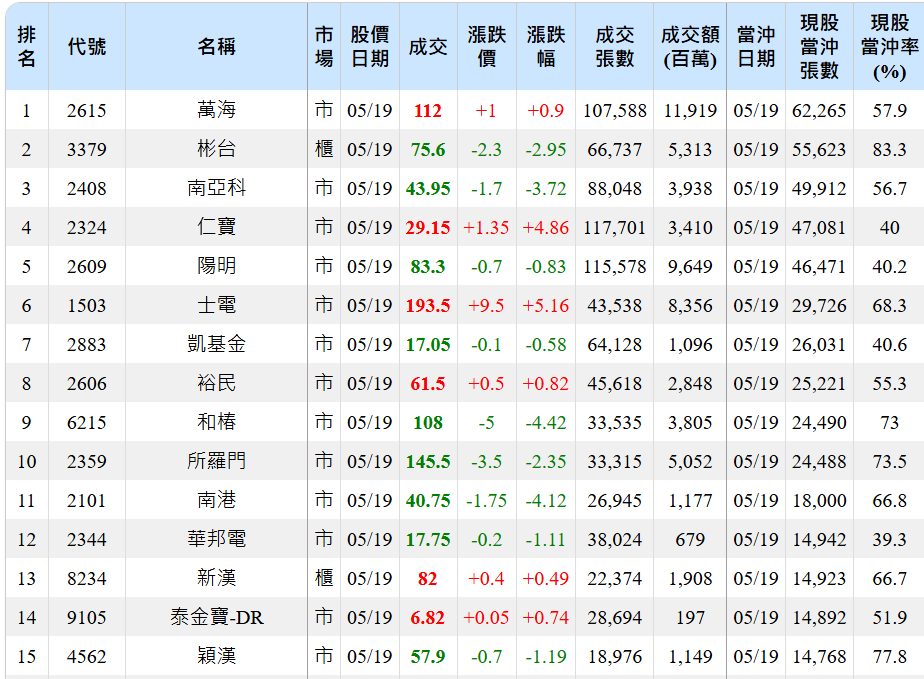
Task: Open stock name 裕民
Action: coord(216,383)
